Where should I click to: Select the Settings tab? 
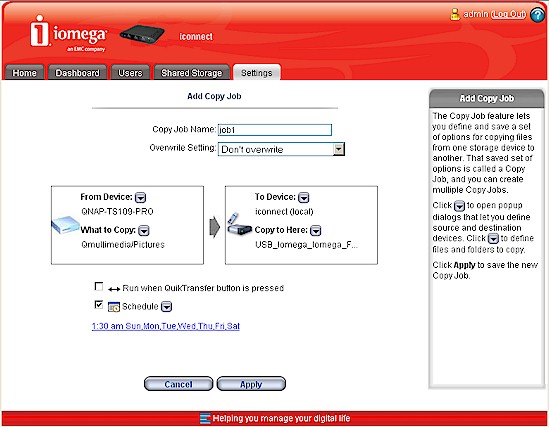point(256,73)
